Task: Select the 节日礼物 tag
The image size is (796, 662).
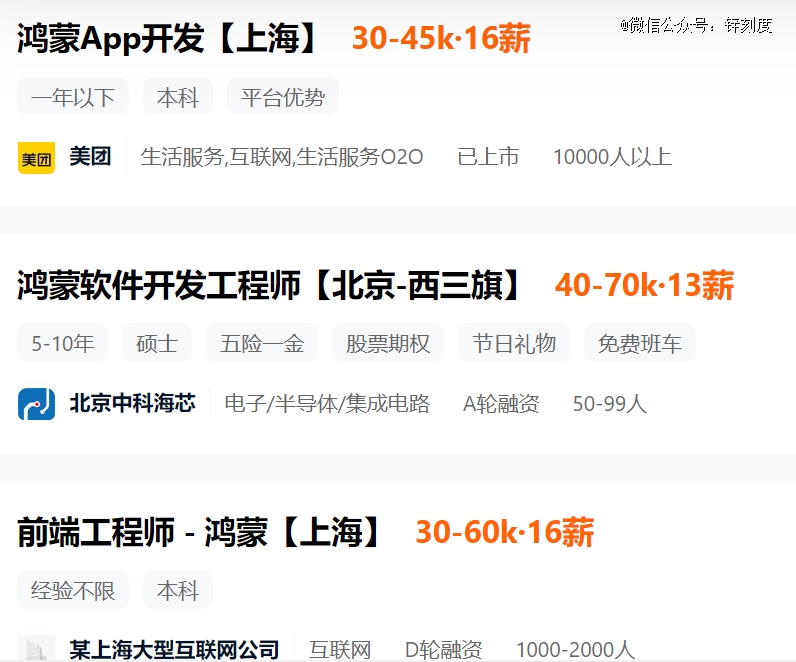Action: 514,343
